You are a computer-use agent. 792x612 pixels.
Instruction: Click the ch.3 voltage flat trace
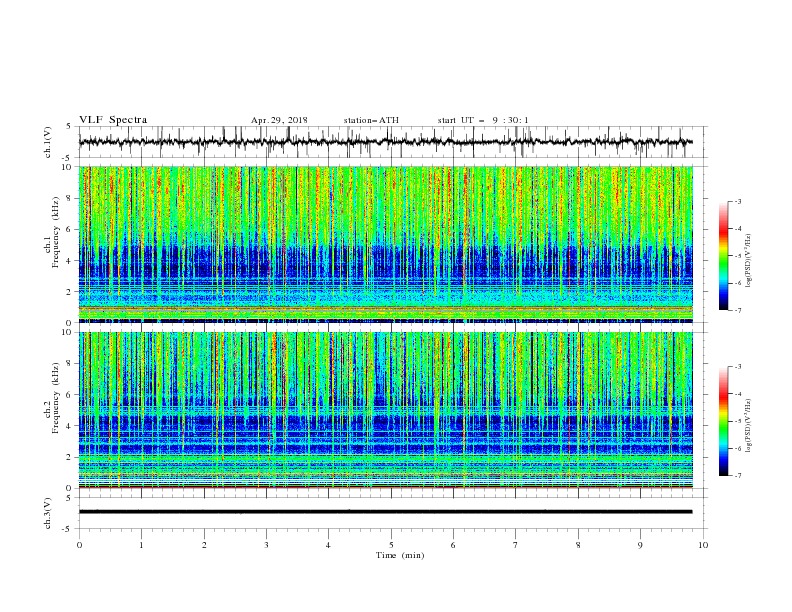(x=386, y=512)
